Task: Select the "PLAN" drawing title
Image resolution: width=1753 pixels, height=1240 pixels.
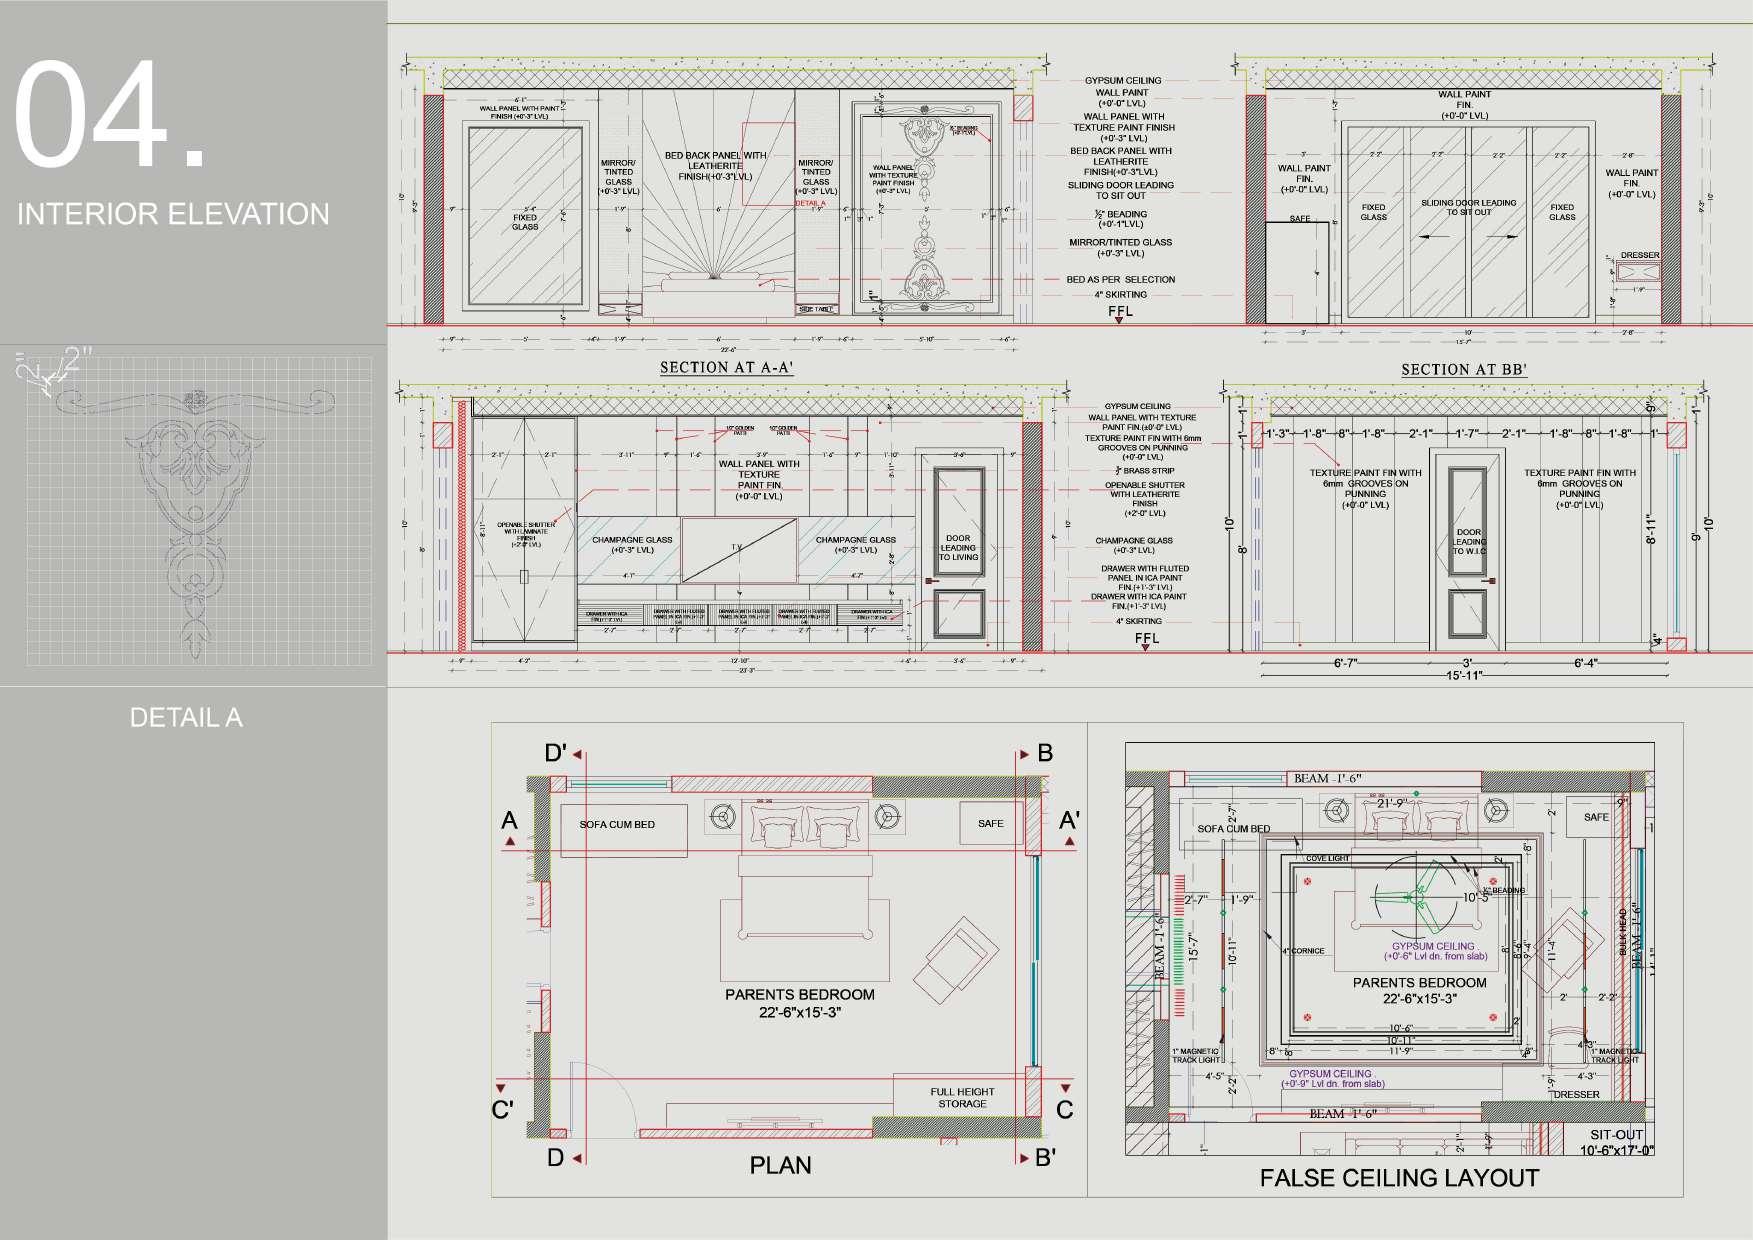Action: (780, 1166)
